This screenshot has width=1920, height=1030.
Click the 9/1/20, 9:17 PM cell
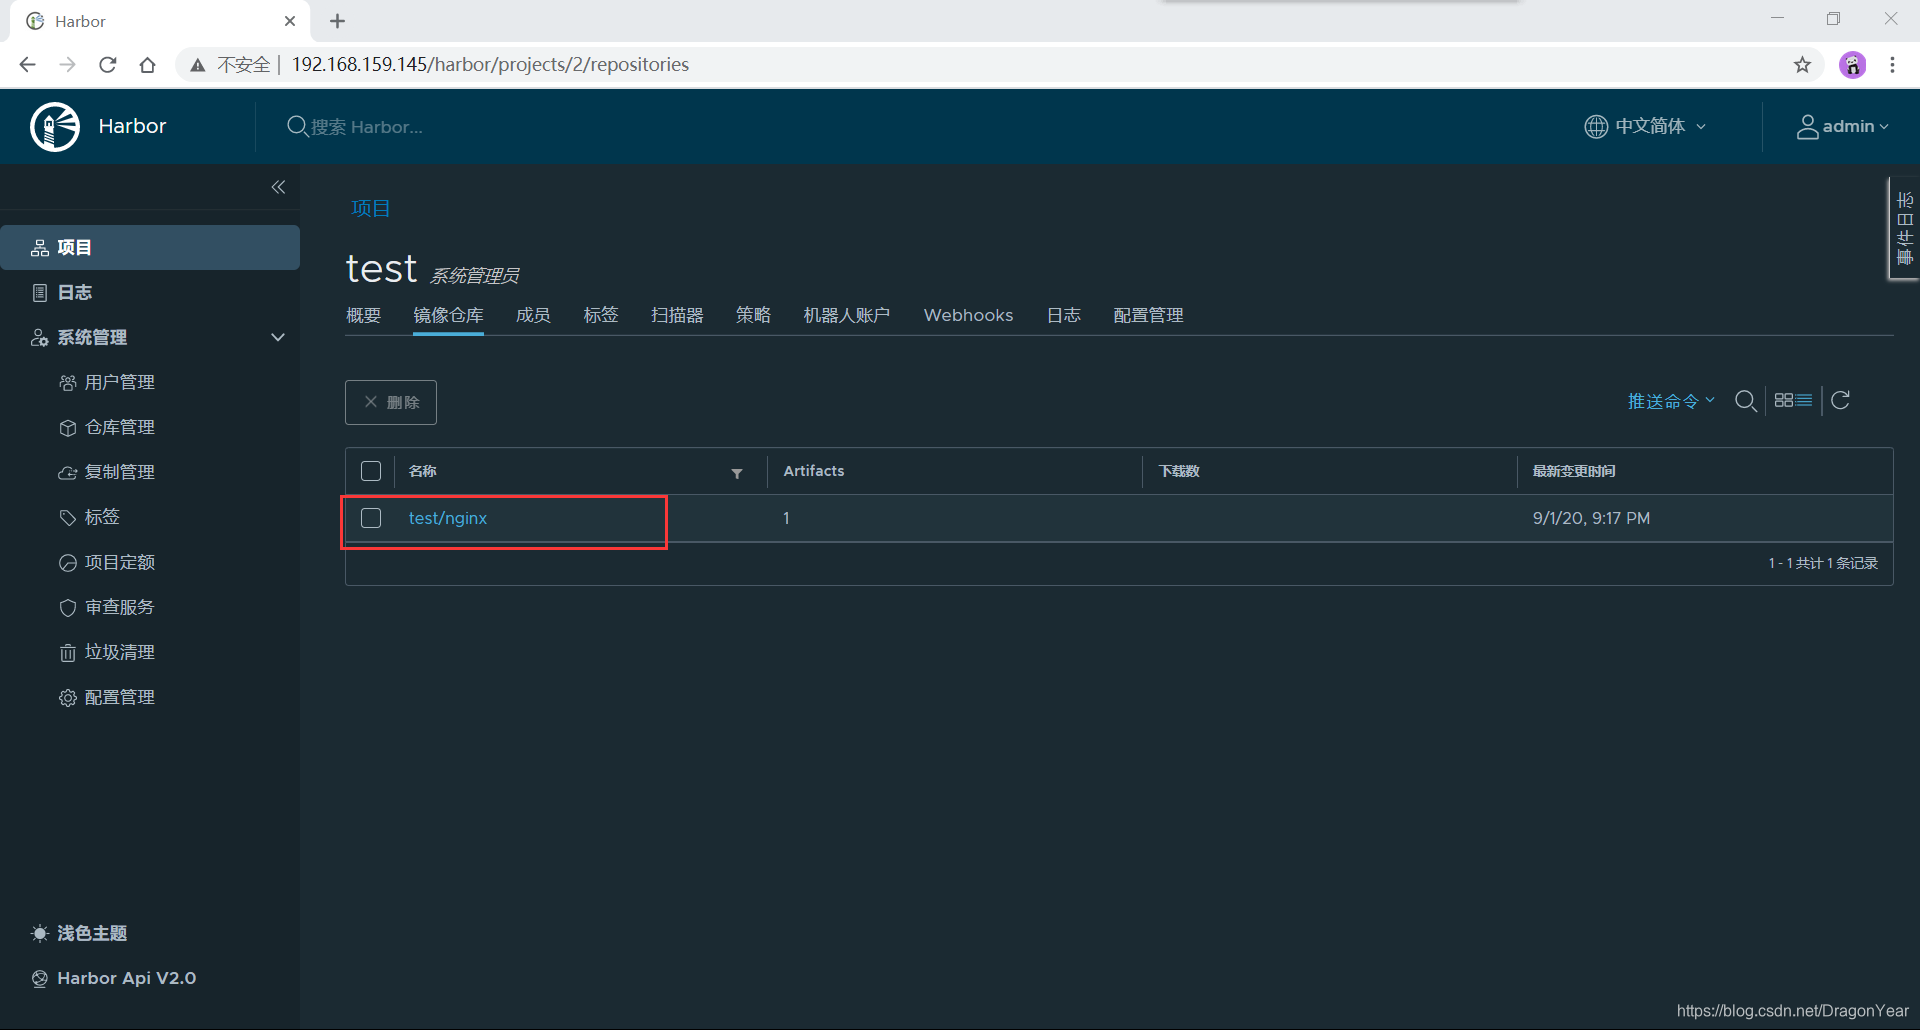pos(1591,518)
